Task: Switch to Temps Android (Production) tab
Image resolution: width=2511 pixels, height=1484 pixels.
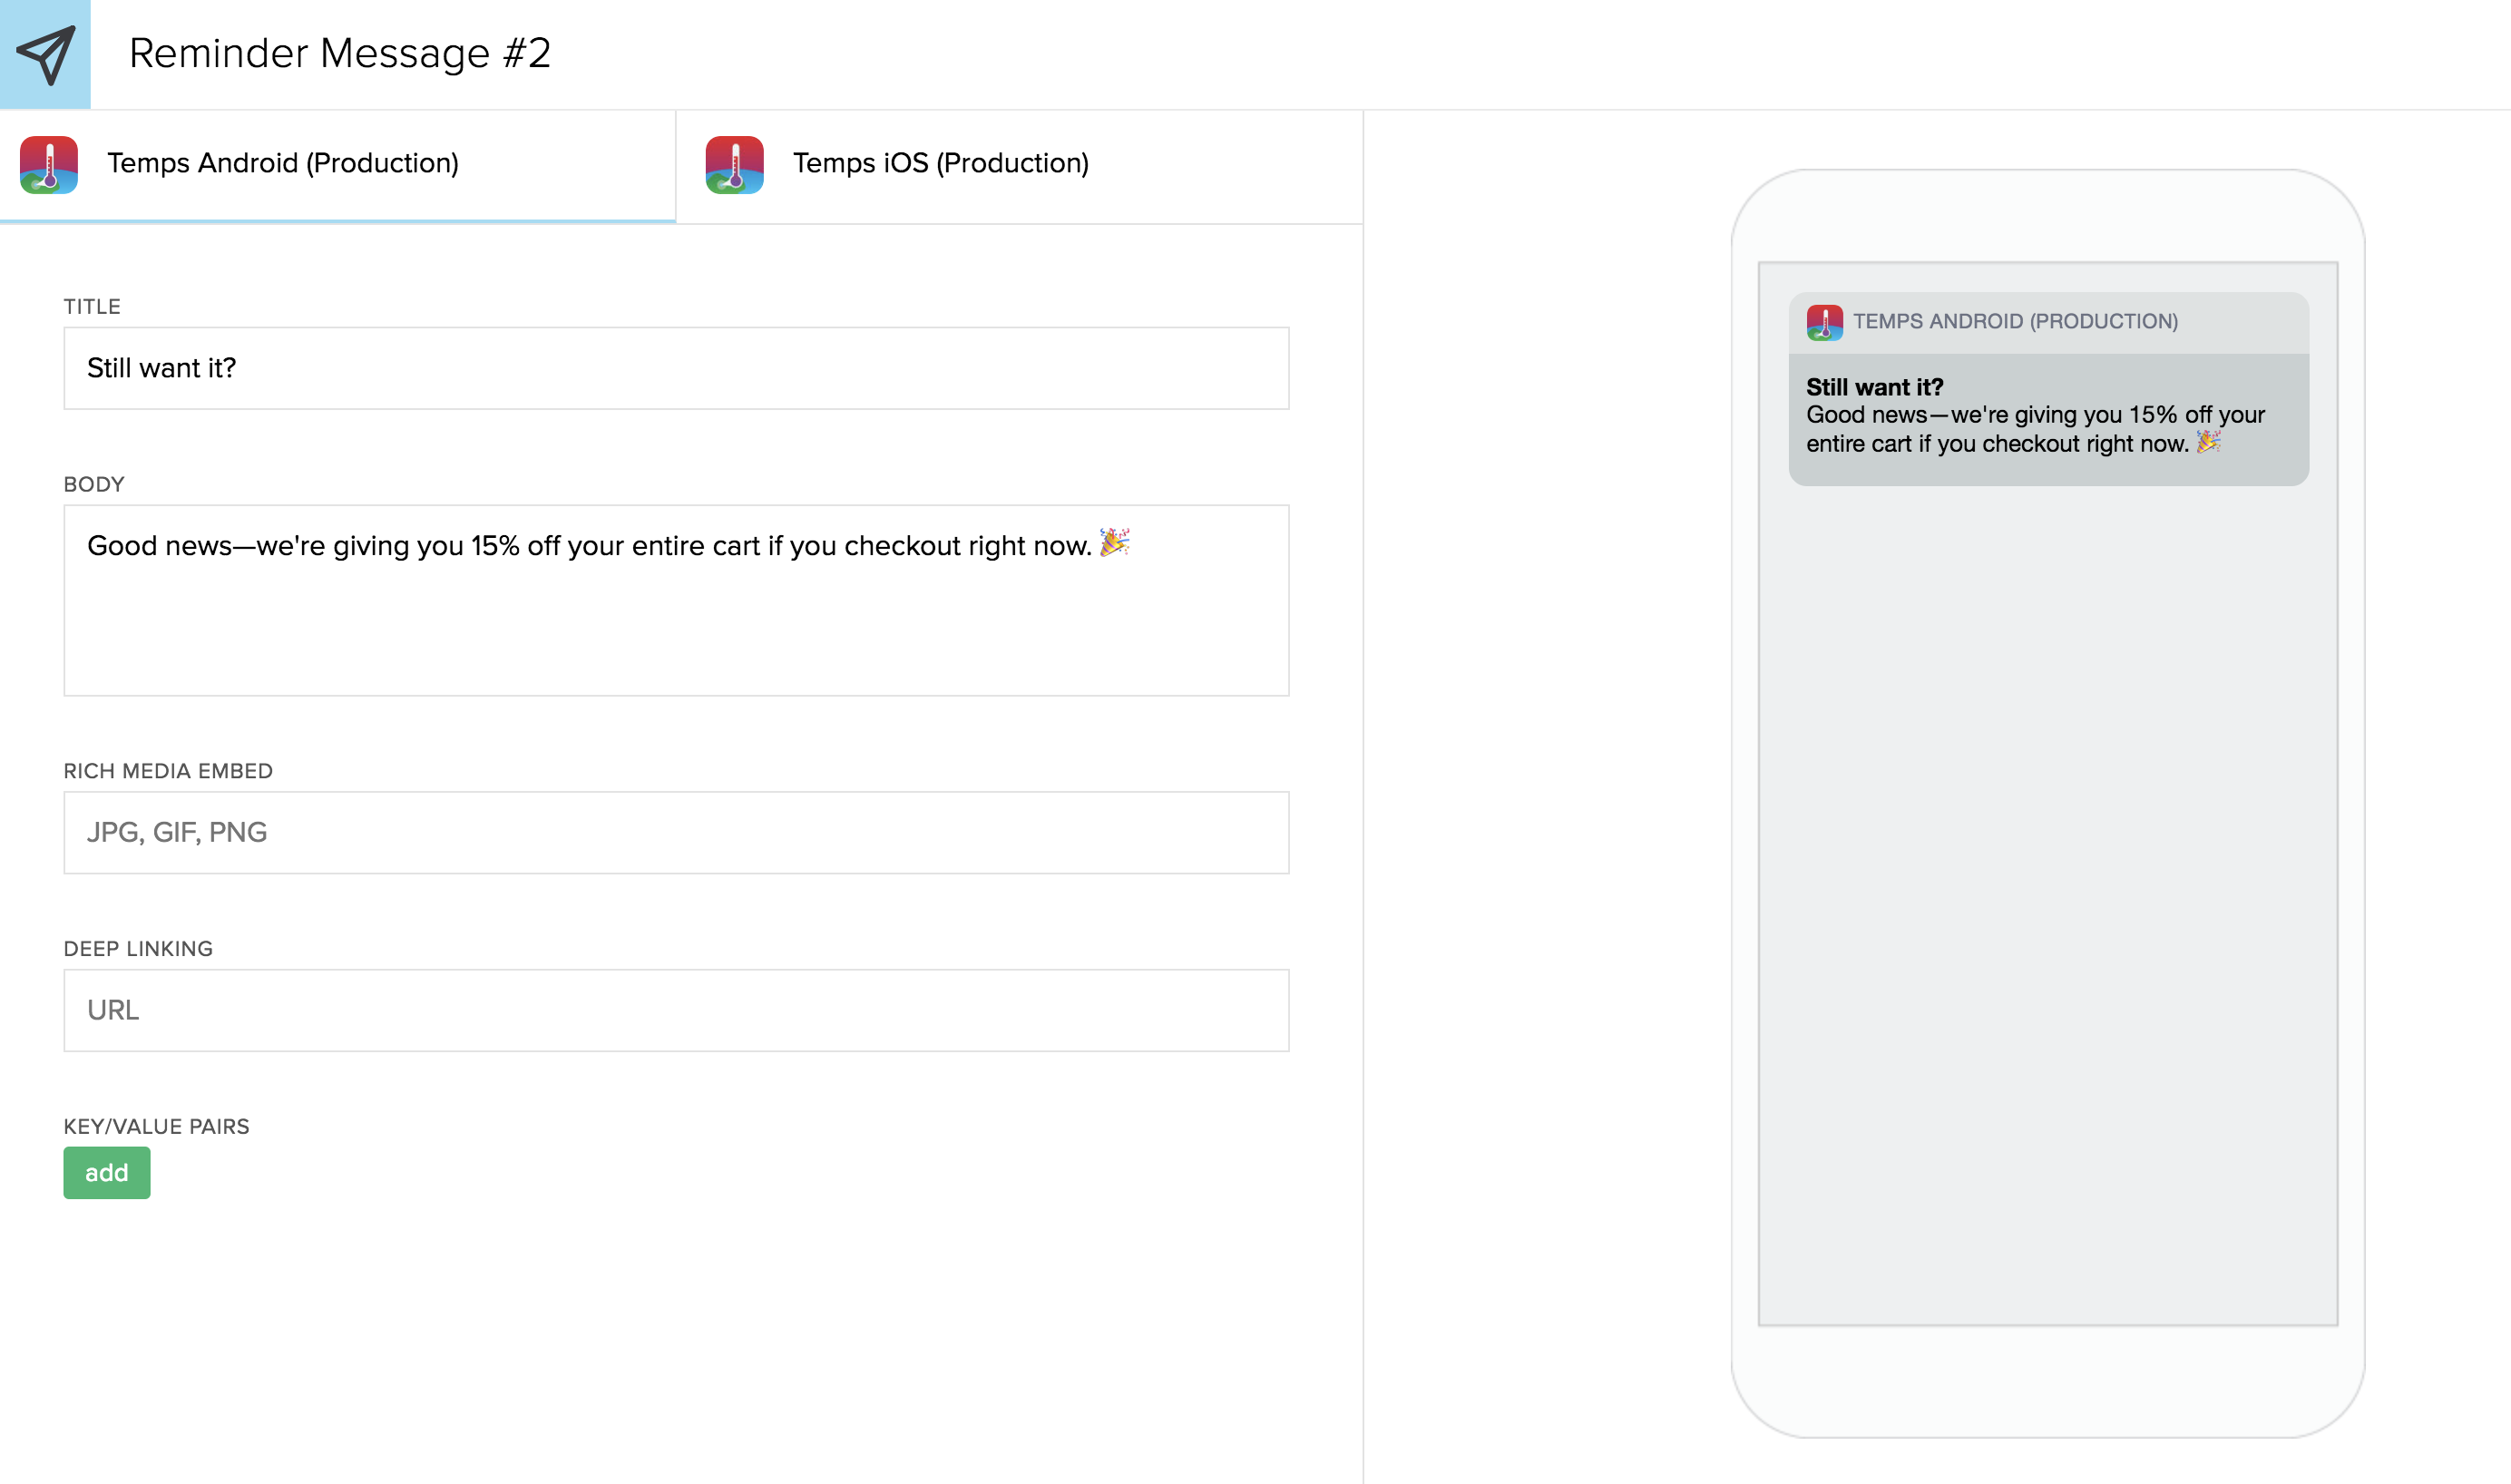Action: [283, 164]
